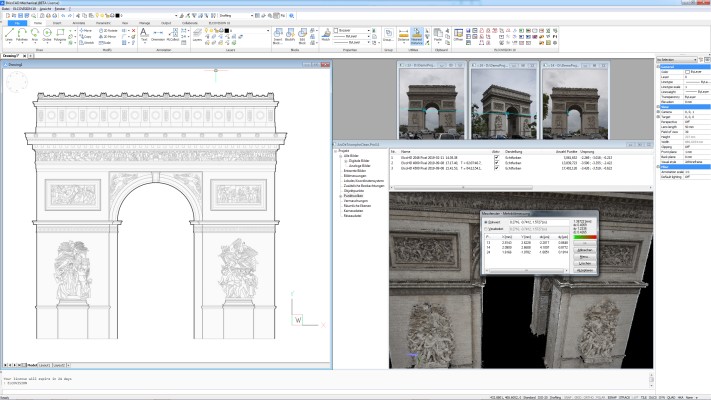711x400 pixels.
Task: Click the Abbrechen button in measurement dialog
Action: 584,250
